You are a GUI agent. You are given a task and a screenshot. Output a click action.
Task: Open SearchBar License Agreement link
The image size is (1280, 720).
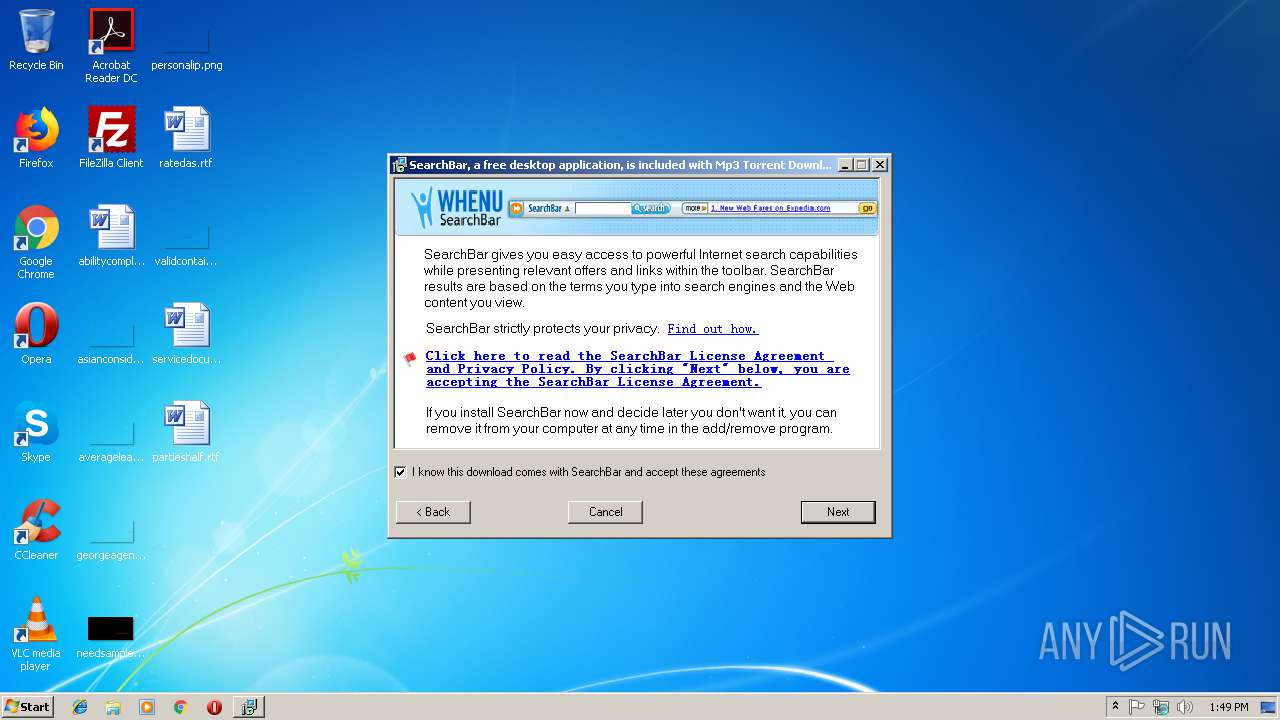pos(637,369)
